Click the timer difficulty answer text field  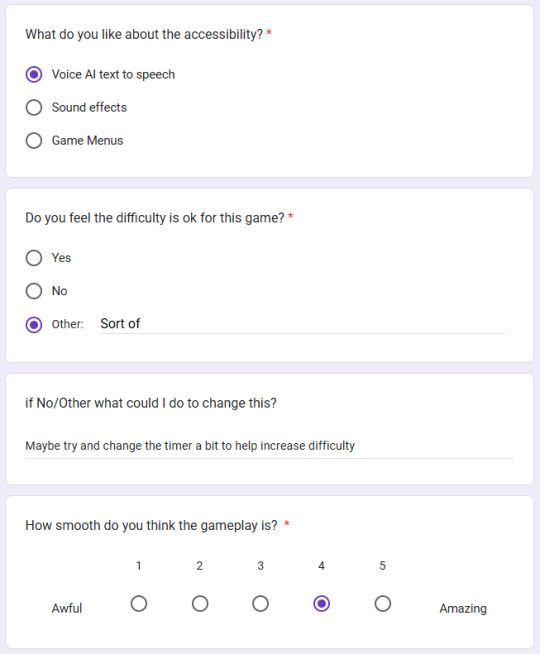click(x=269, y=446)
